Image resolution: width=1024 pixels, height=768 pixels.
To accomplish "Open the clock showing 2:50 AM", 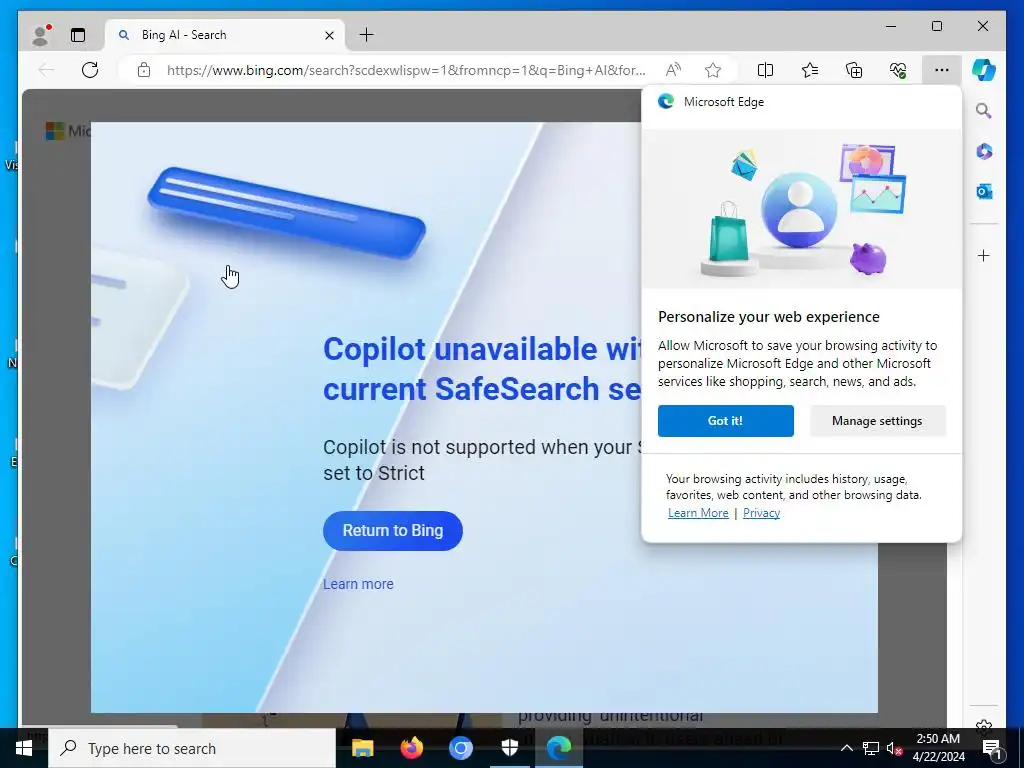I will coord(938,748).
